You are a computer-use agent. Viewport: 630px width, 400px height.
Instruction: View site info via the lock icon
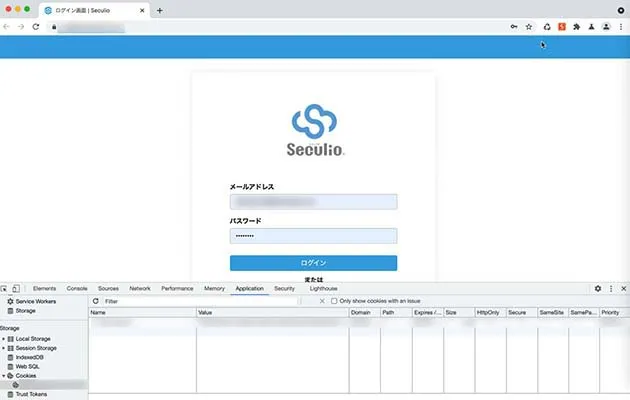click(x=54, y=27)
